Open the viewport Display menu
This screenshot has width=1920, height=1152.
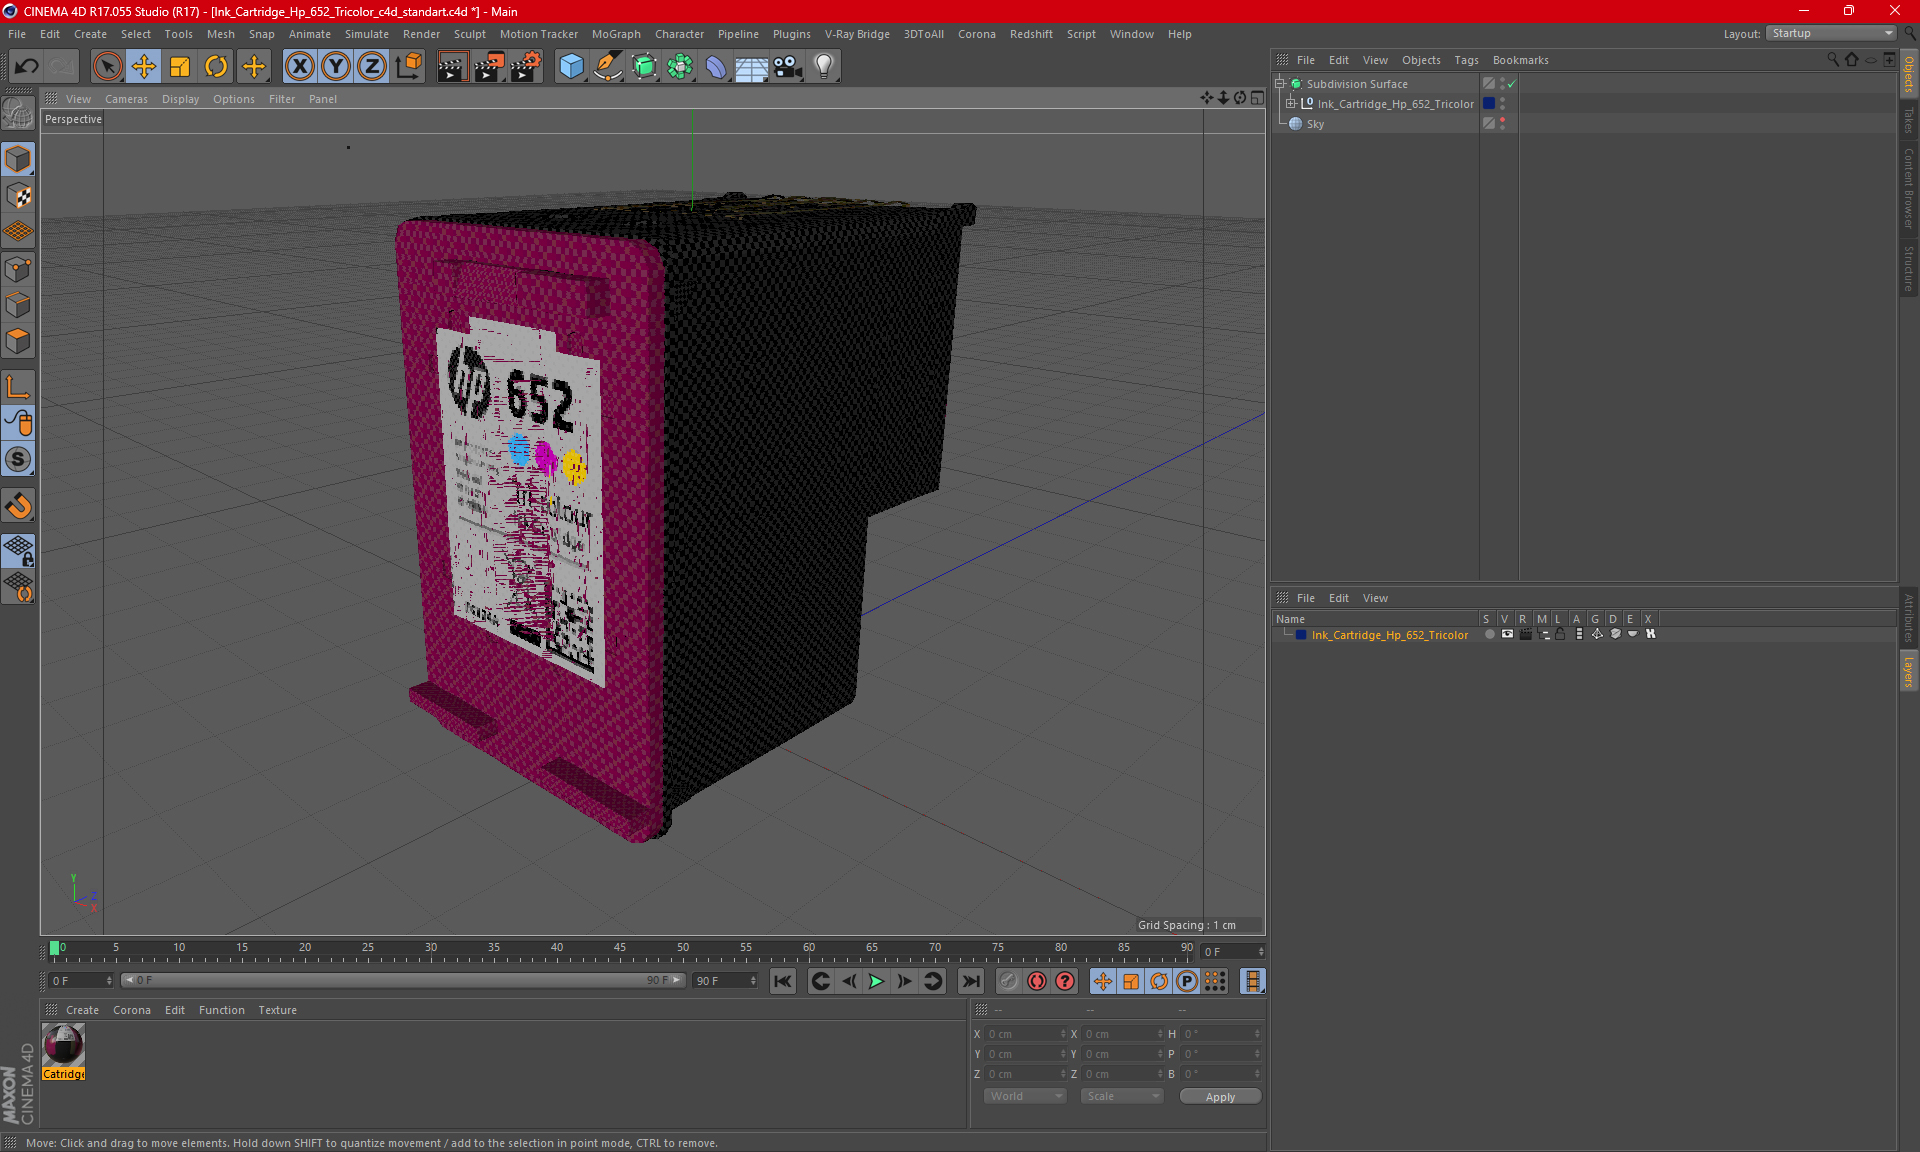click(x=180, y=99)
